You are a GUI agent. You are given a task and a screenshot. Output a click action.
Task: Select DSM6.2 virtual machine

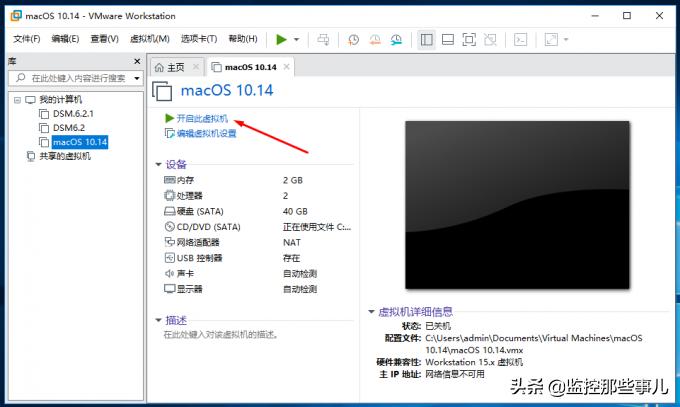click(69, 128)
